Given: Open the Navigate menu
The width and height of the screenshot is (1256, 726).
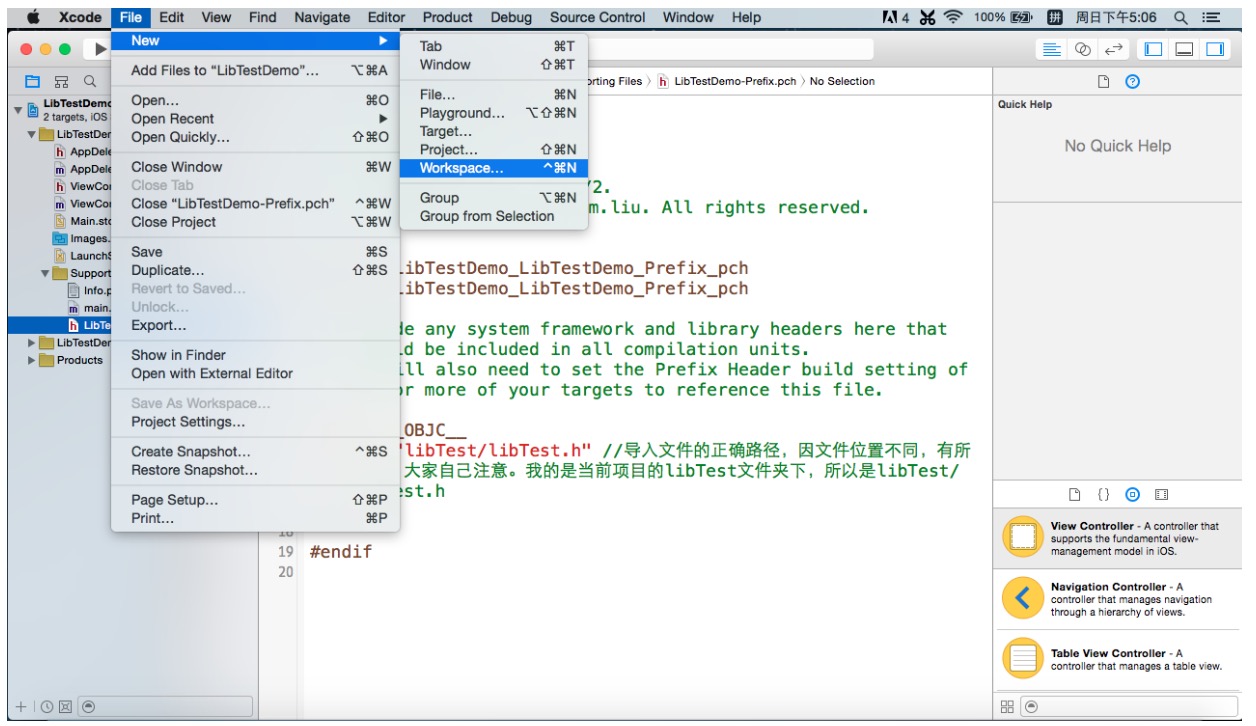Looking at the screenshot, I should (322, 17).
